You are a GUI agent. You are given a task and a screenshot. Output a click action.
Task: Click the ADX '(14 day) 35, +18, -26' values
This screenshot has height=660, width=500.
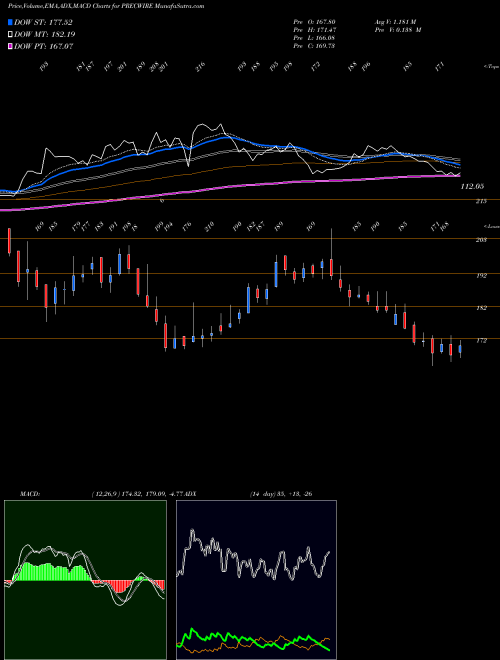[281, 494]
